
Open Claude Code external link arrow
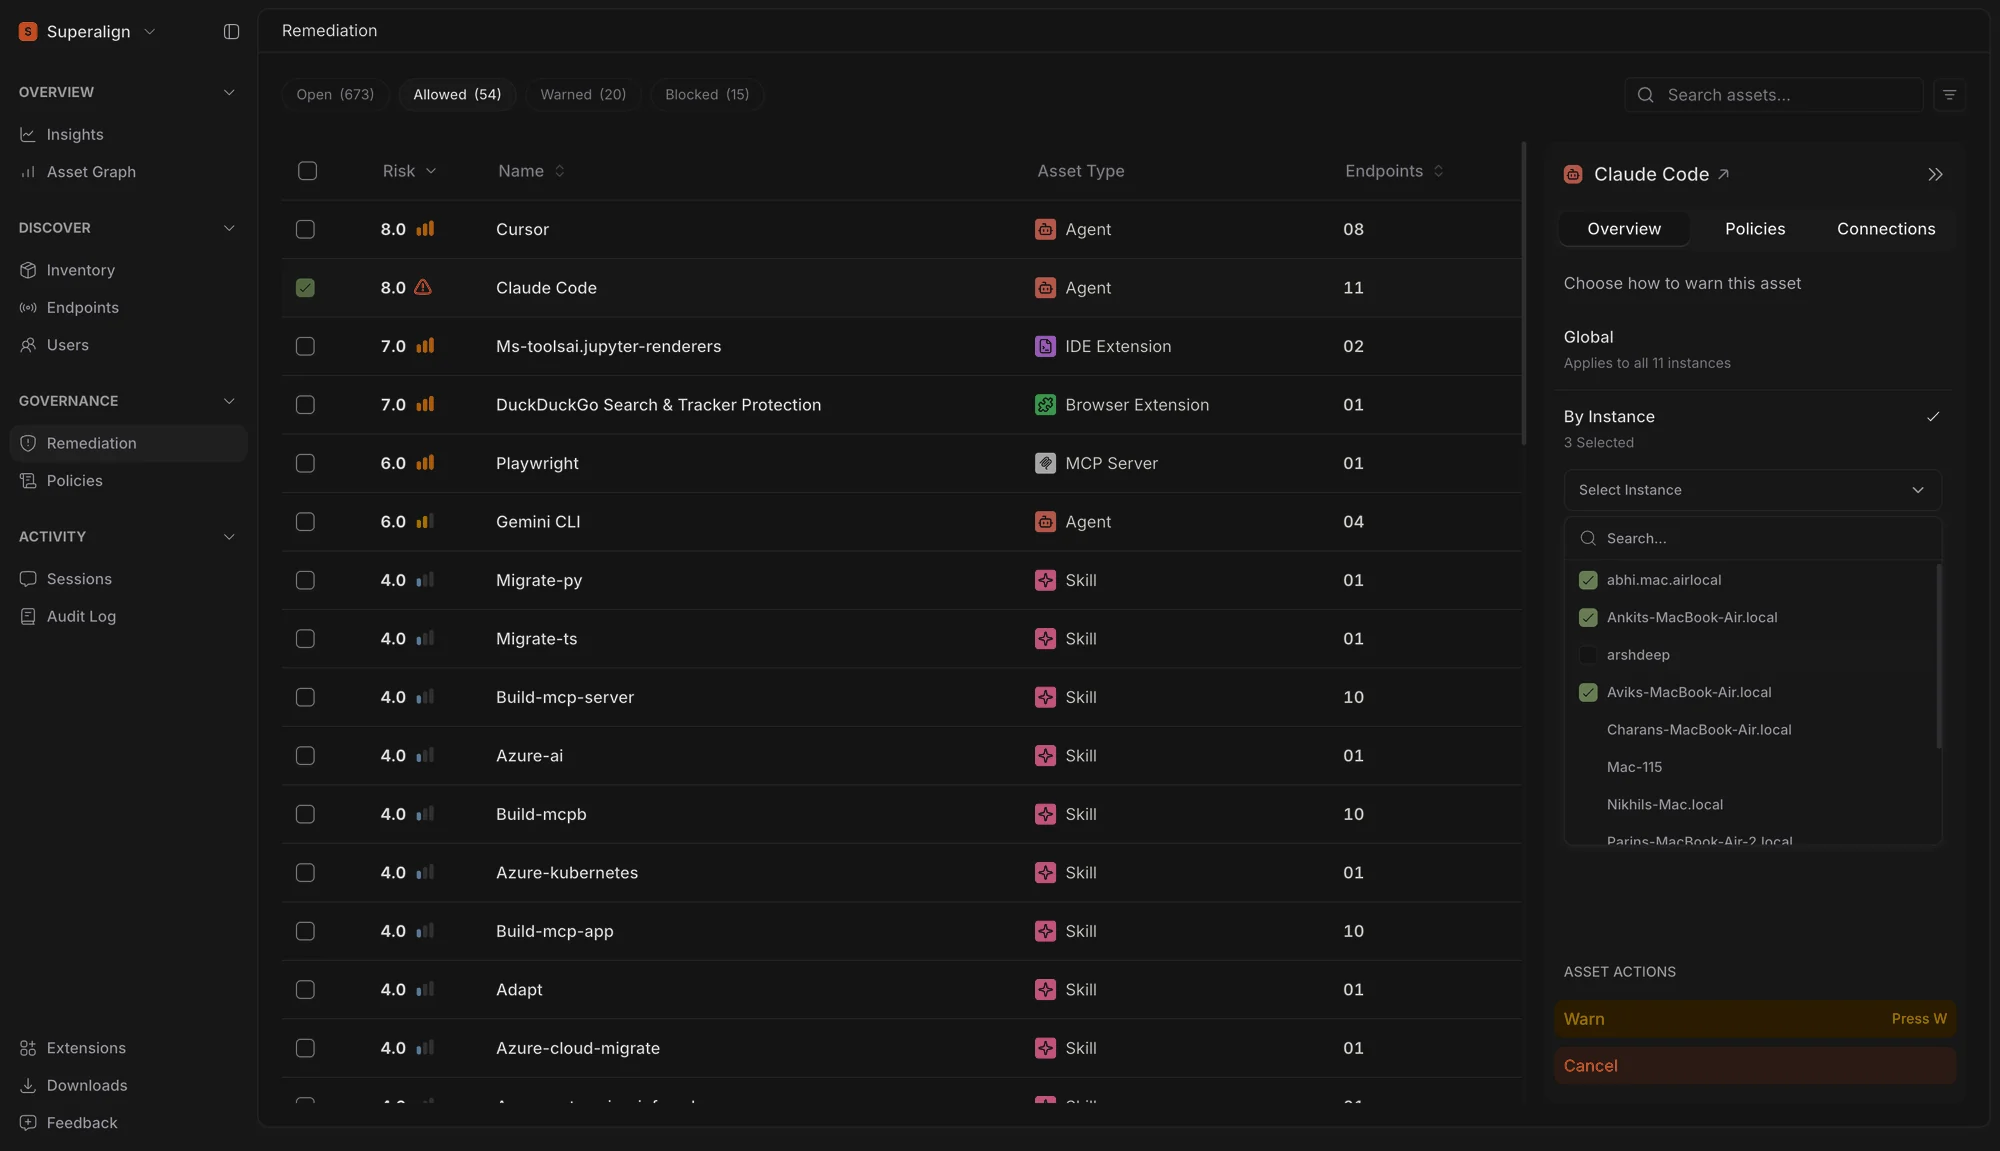[x=1723, y=175]
